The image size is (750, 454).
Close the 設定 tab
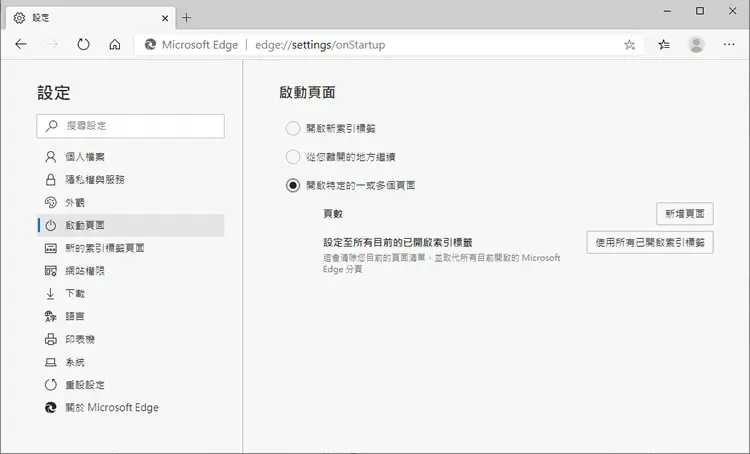click(x=165, y=18)
